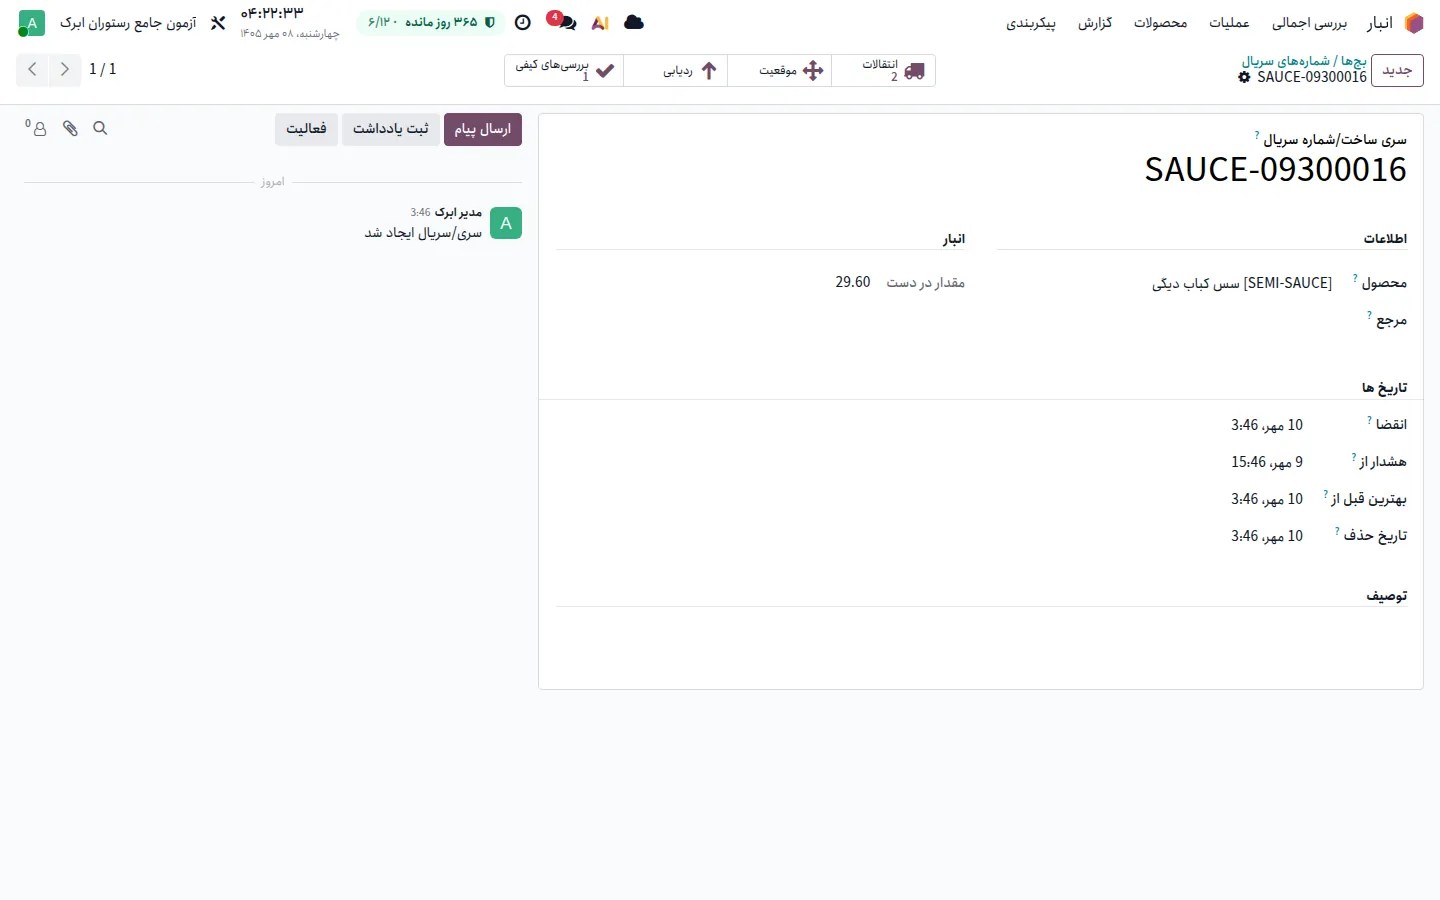
Task: Click the انقضا date 10 مهر، 3:46
Action: click(x=1267, y=425)
